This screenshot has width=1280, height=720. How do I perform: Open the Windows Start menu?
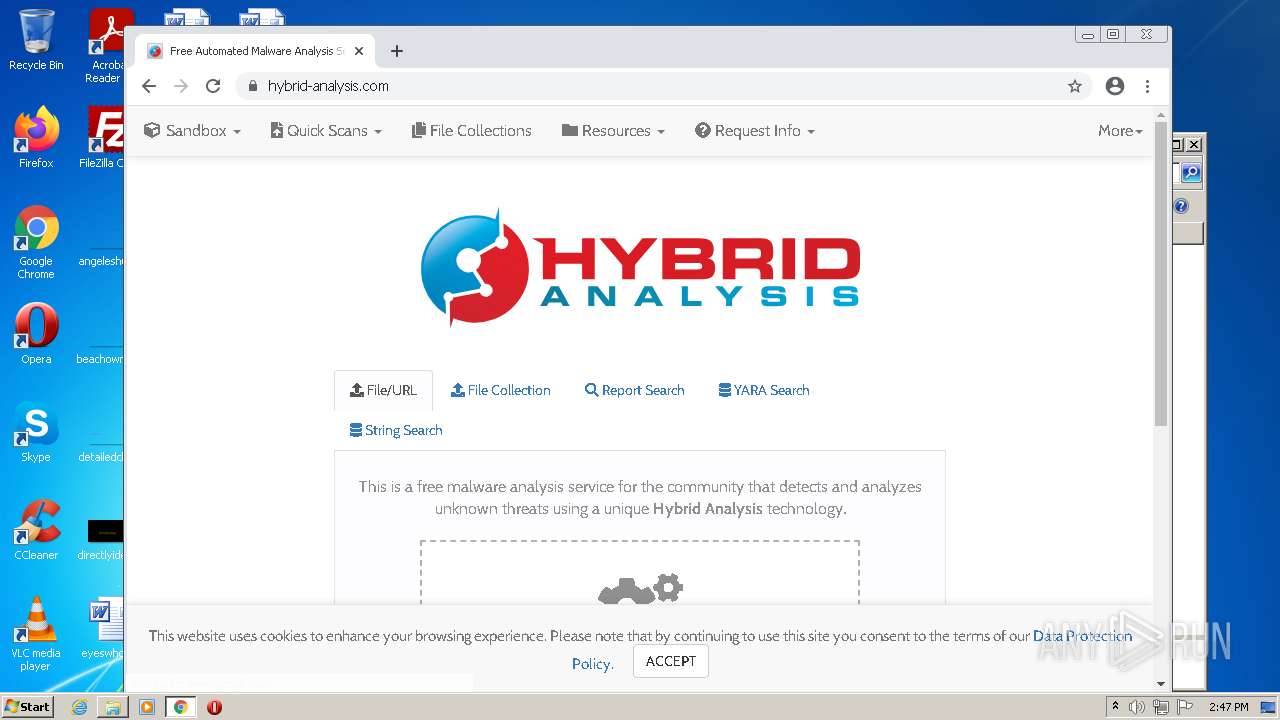28,706
